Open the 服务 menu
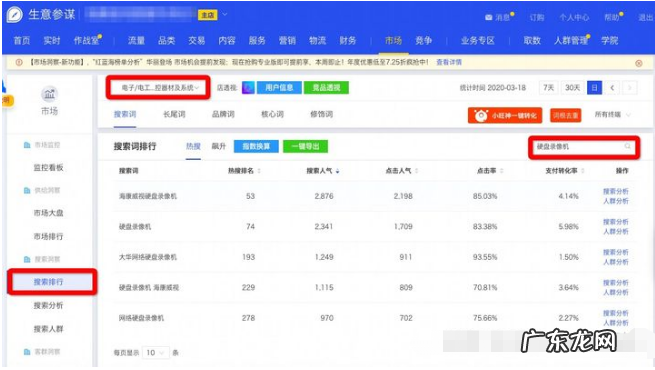Viewport: 655px width, 370px height. coord(257,41)
